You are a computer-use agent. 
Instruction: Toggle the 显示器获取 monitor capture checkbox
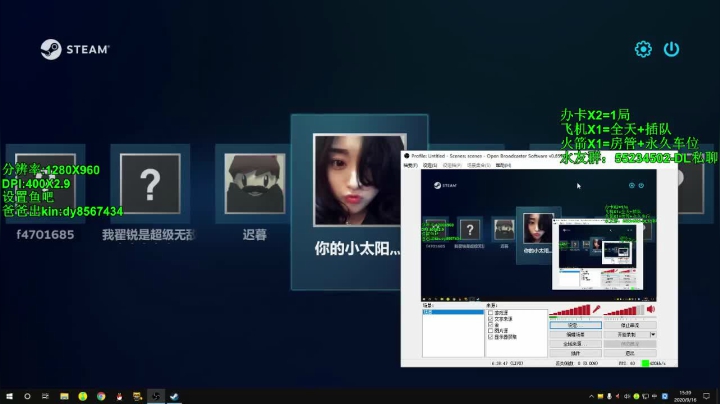tap(490, 337)
